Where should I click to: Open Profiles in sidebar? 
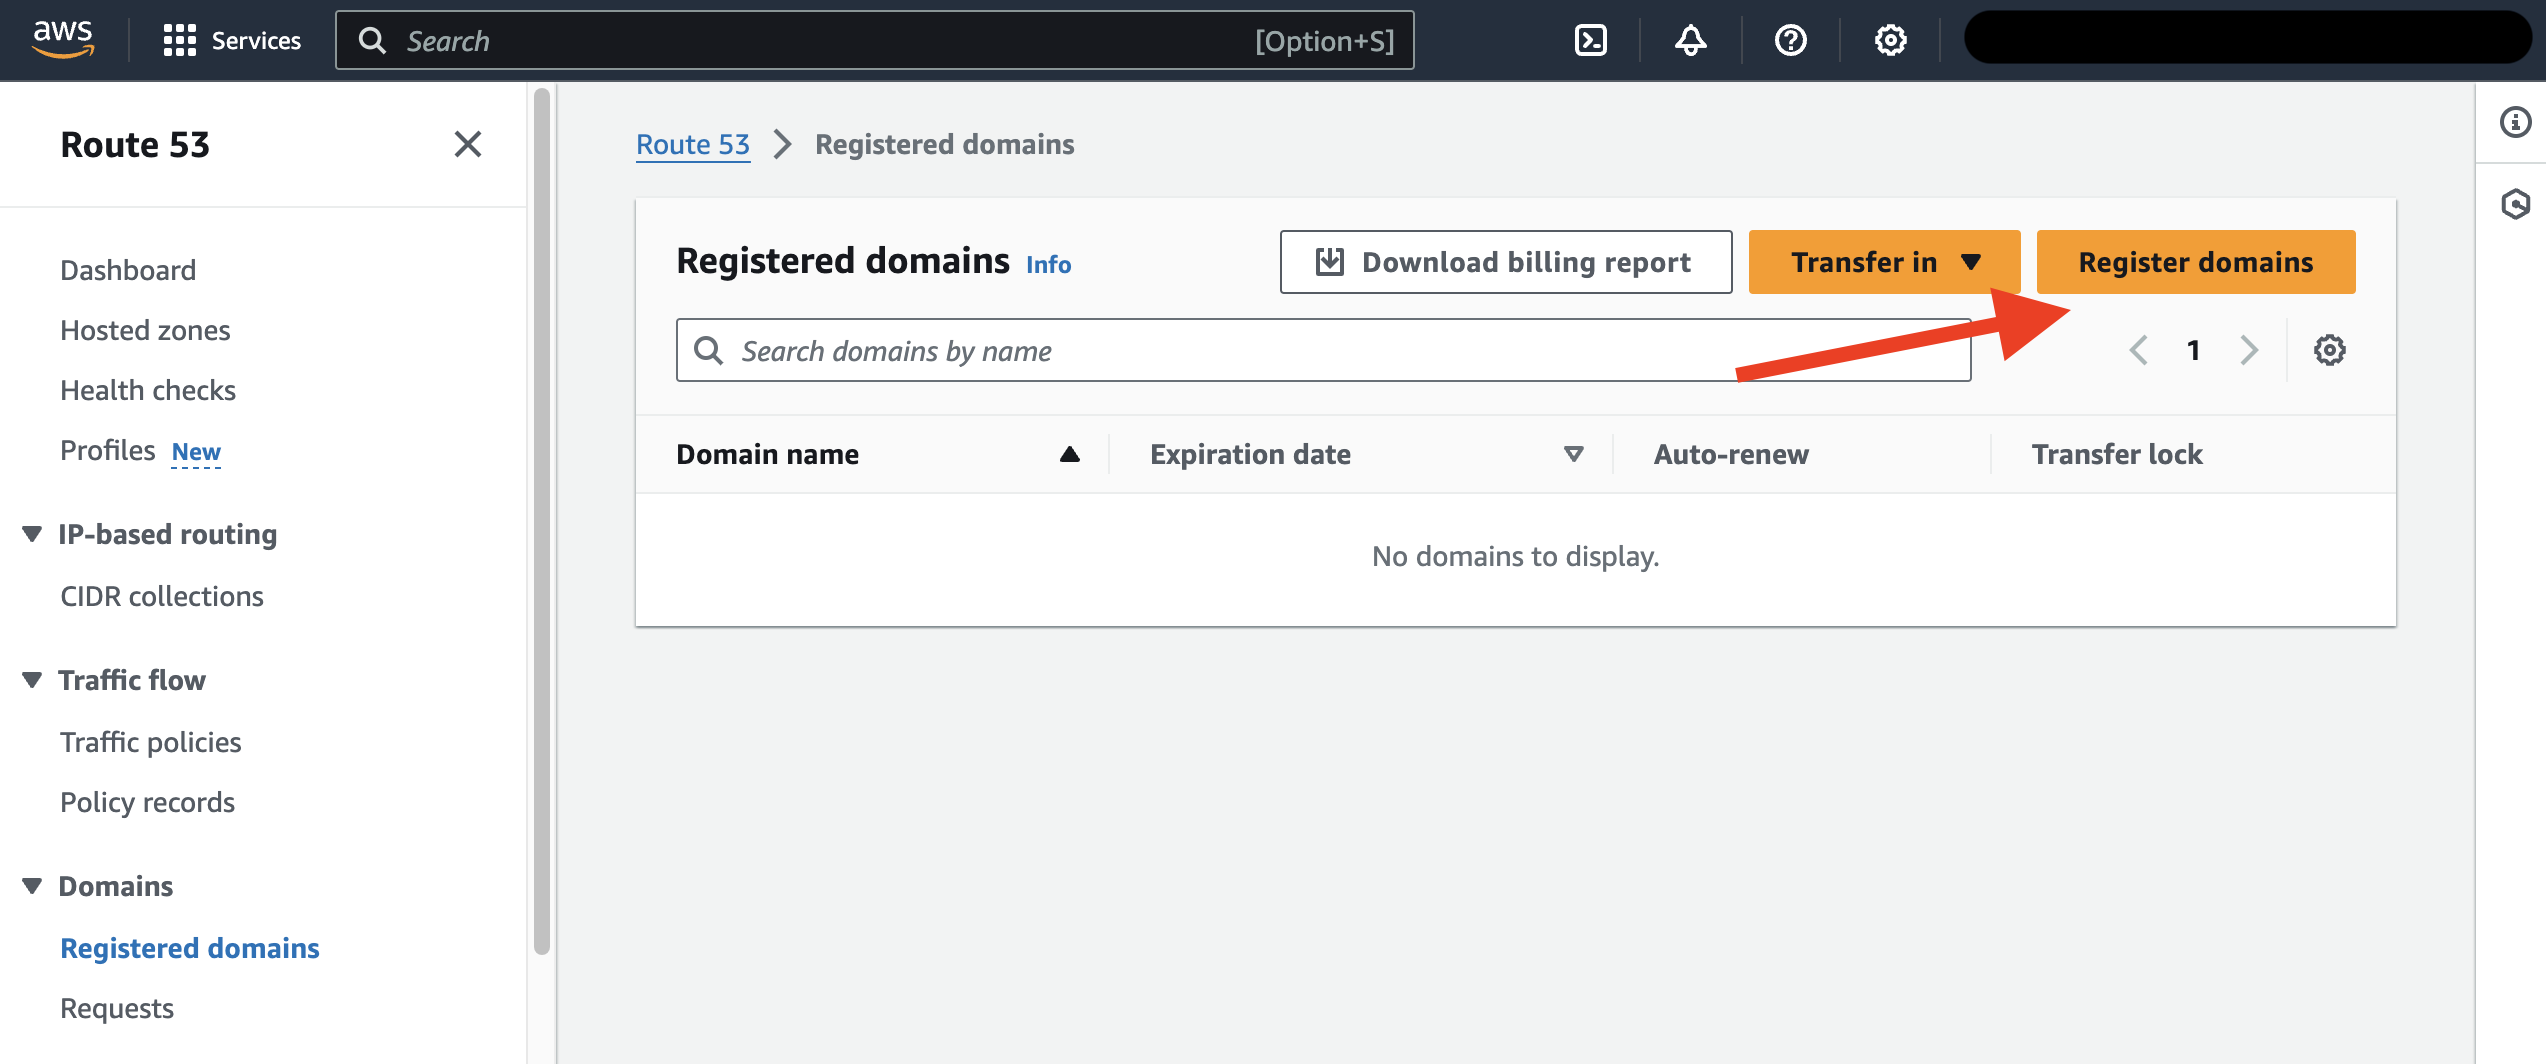(x=108, y=450)
